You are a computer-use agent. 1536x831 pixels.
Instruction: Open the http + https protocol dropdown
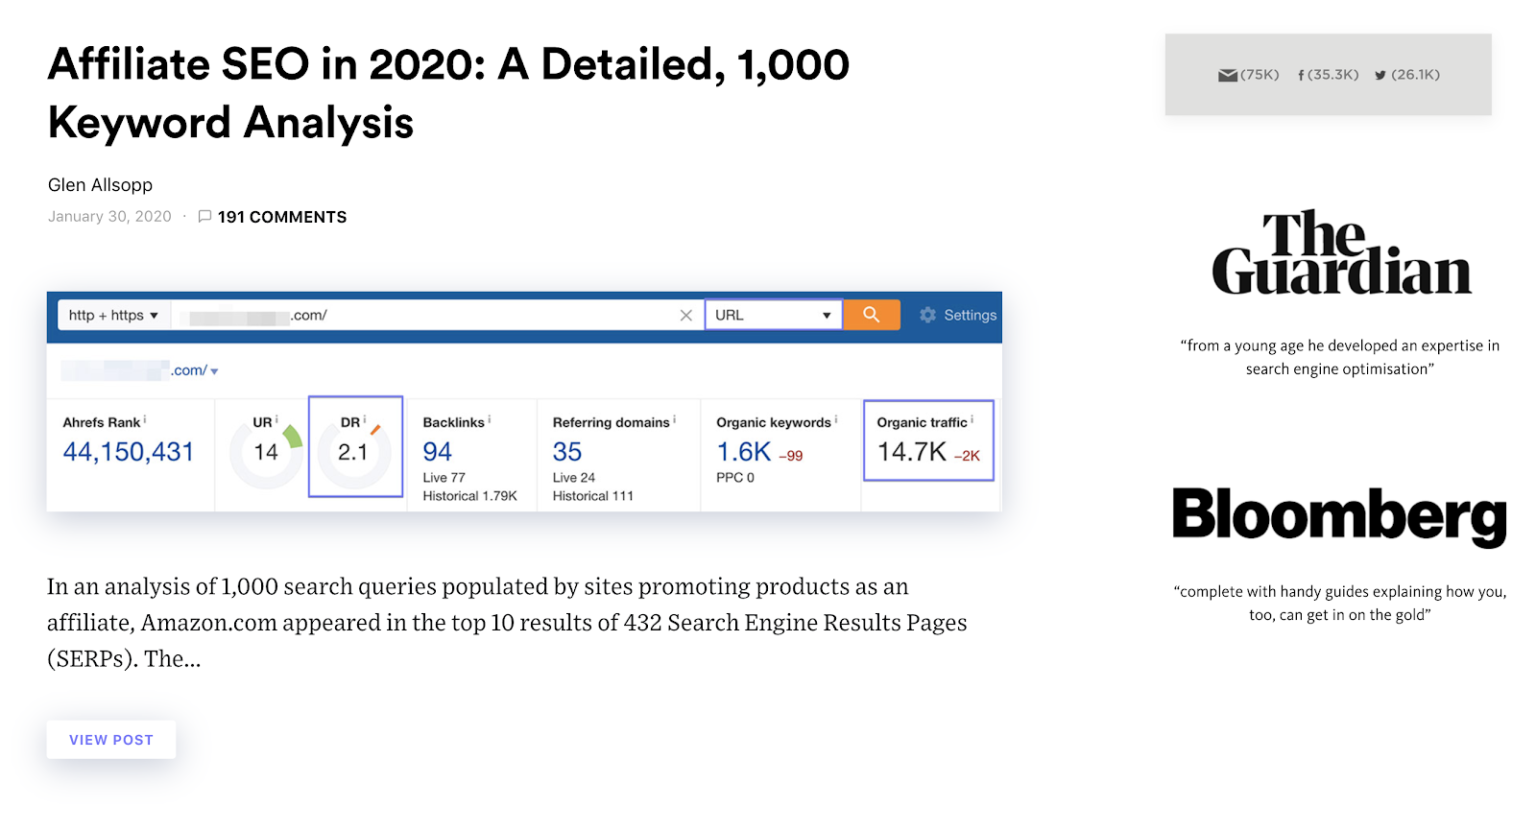click(x=113, y=315)
